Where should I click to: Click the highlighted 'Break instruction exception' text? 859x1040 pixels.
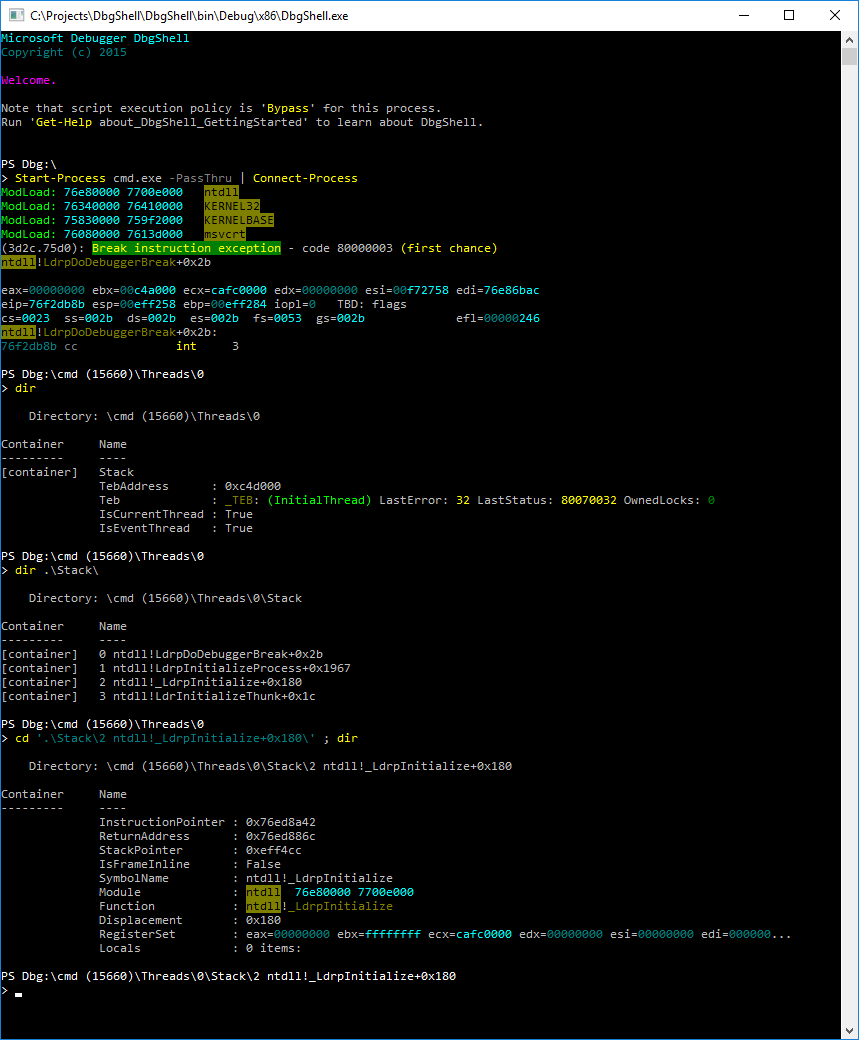(x=186, y=248)
